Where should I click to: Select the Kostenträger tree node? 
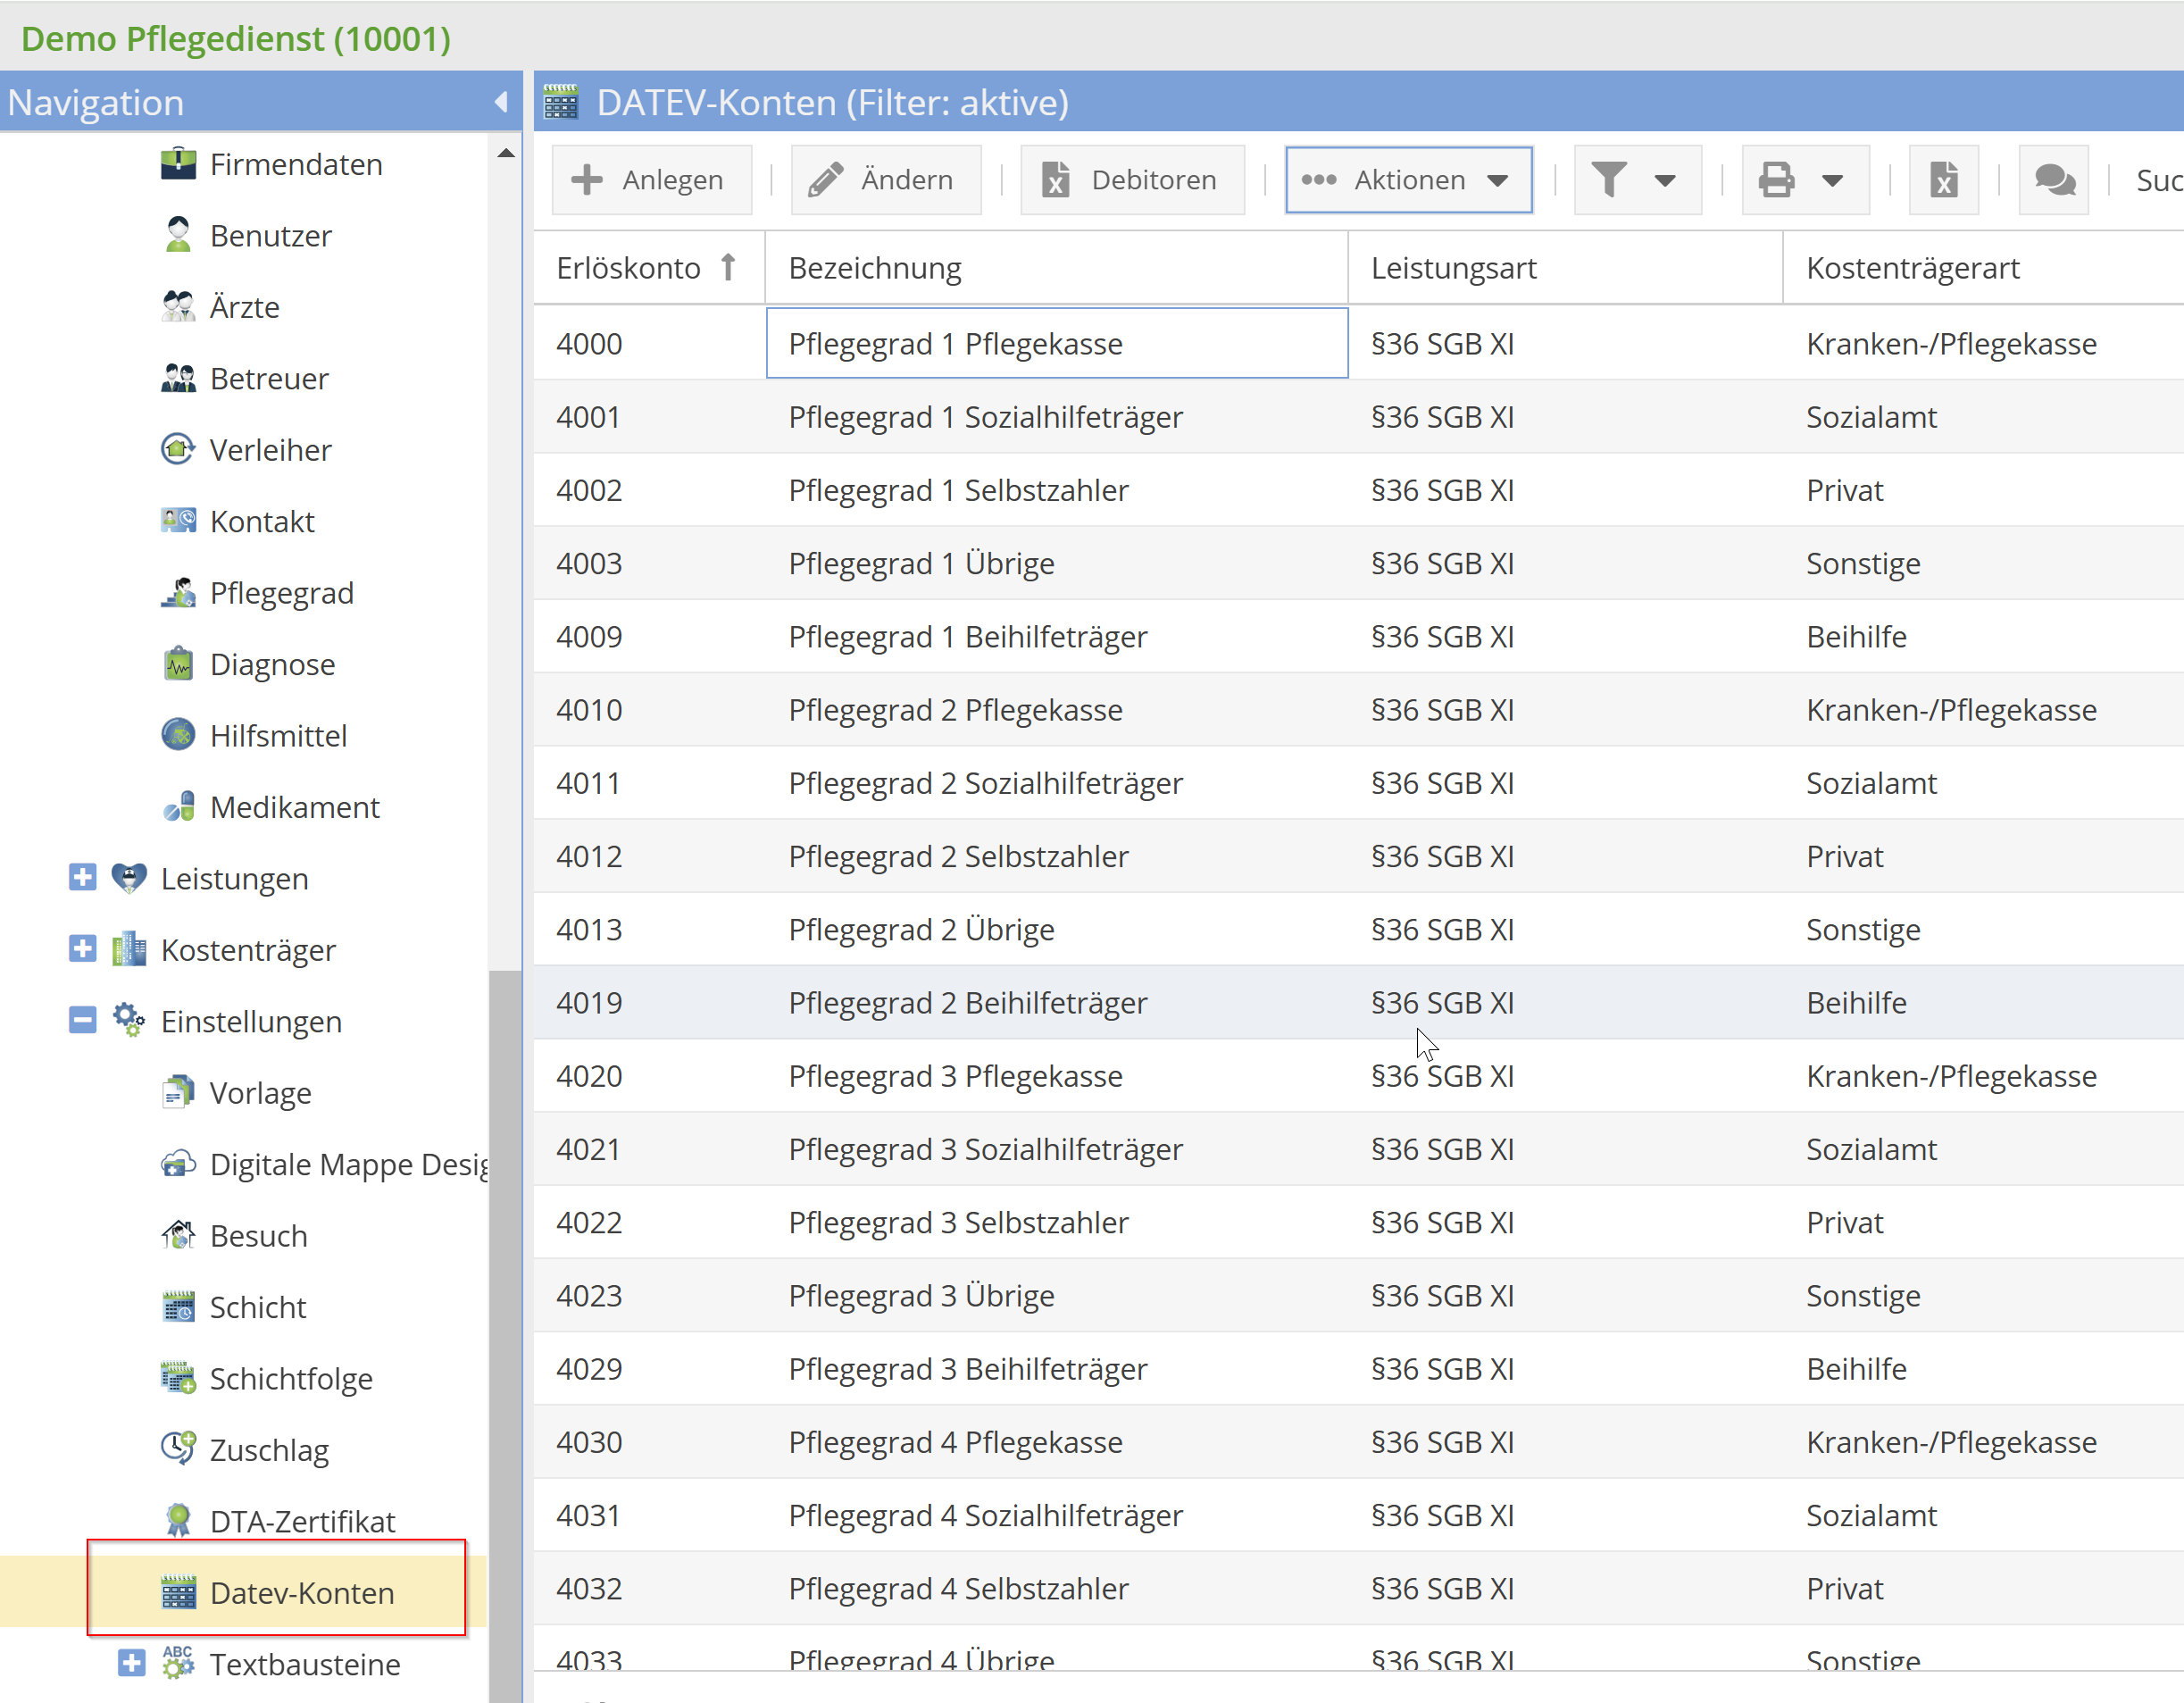tap(248, 950)
